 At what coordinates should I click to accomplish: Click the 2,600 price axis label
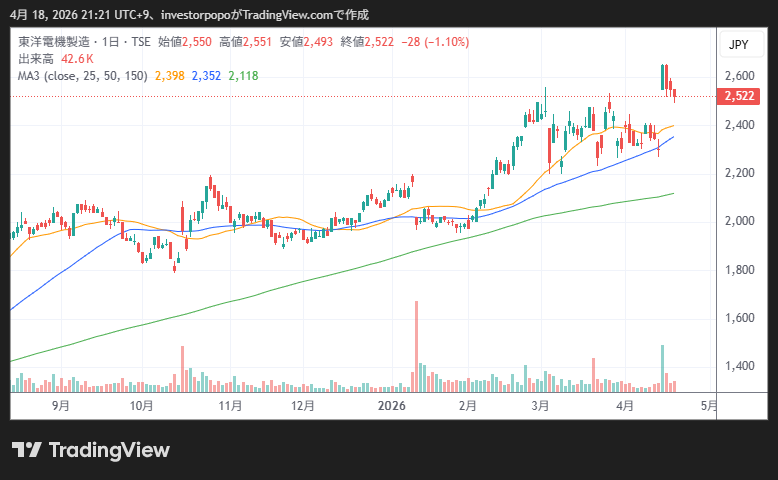pos(740,76)
